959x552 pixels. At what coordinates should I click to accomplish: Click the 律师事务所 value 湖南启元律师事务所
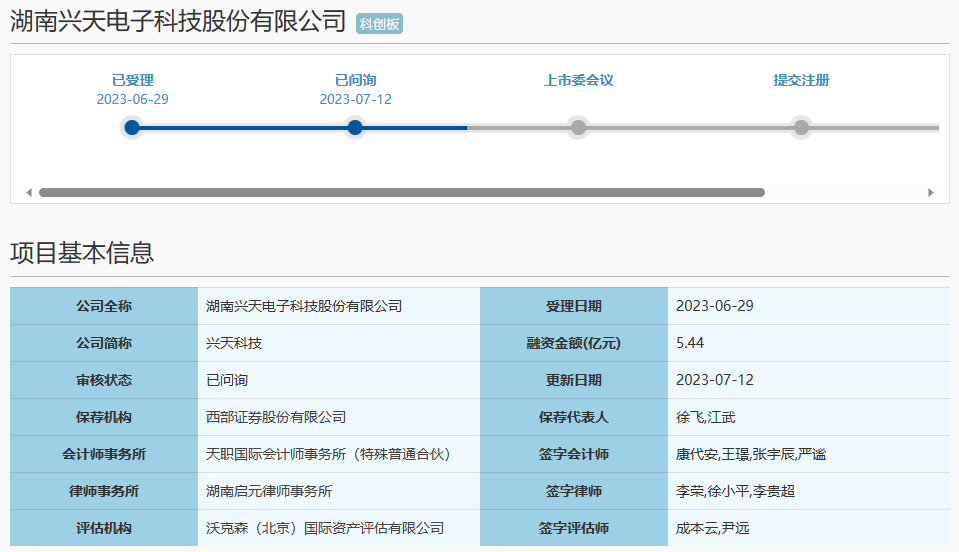tap(269, 491)
